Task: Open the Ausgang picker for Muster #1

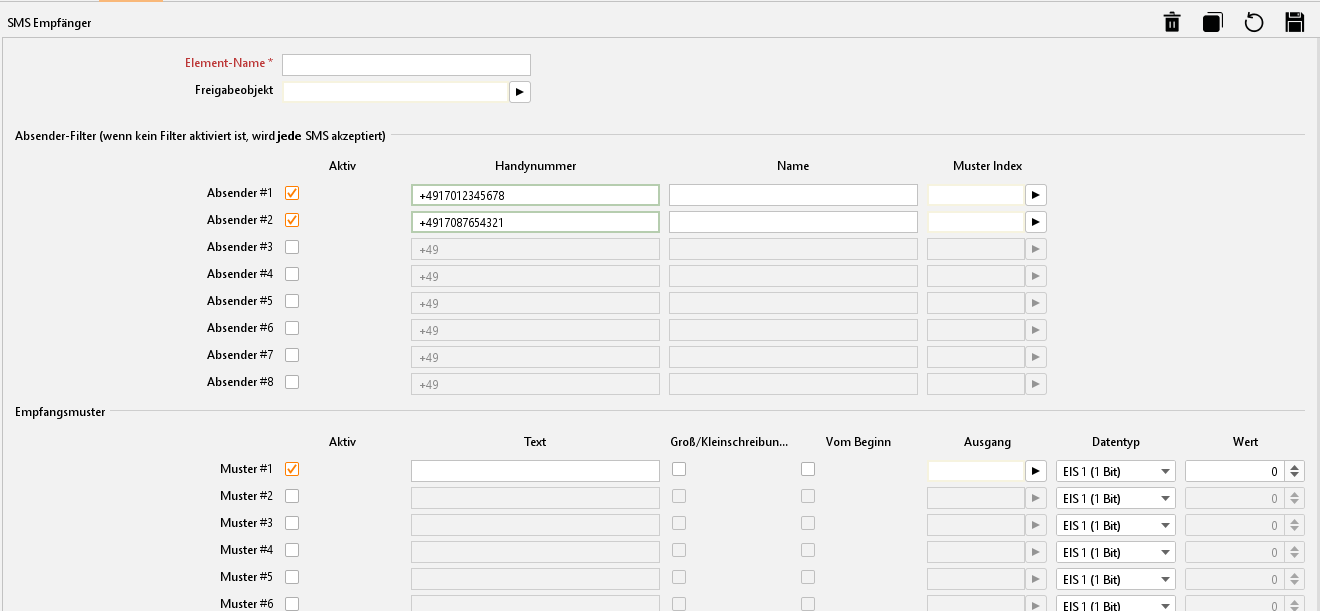Action: tap(1036, 471)
